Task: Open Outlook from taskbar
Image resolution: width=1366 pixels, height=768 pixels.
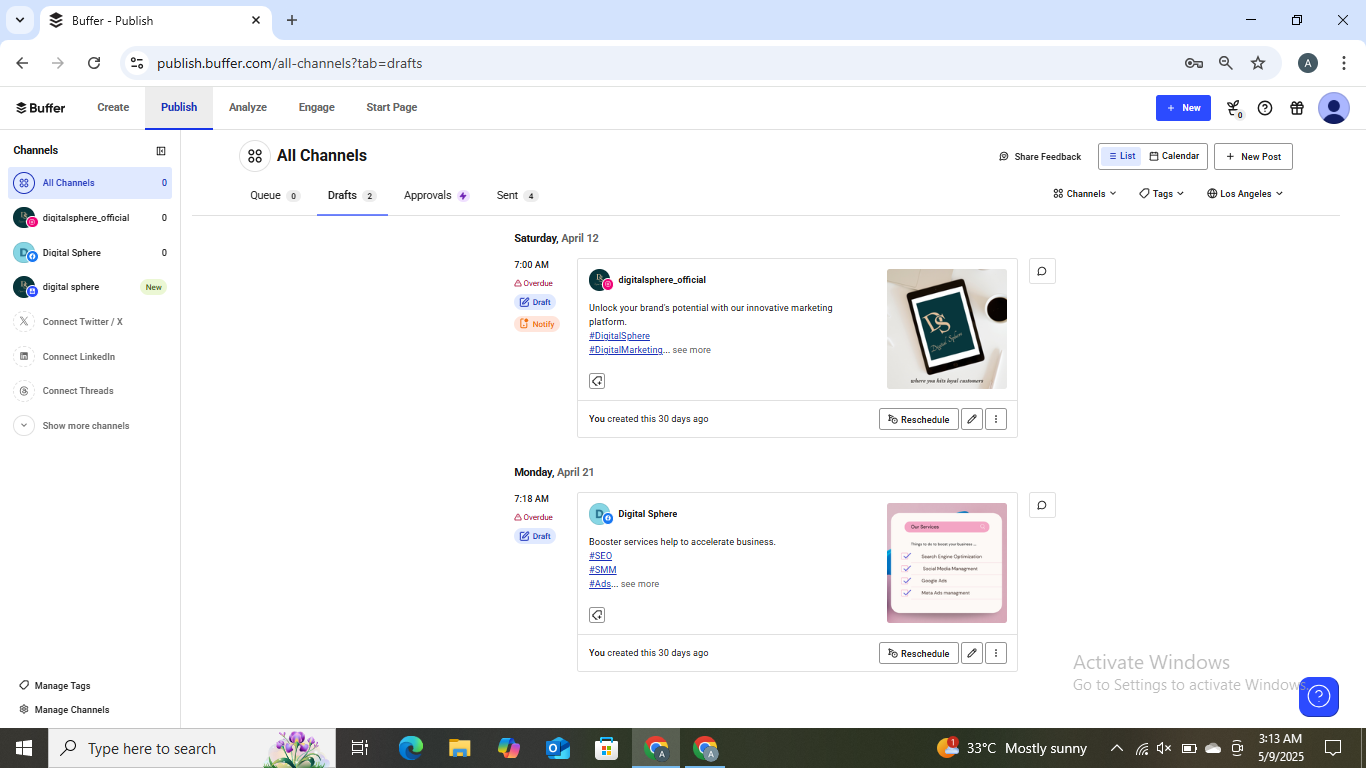Action: pyautogui.click(x=558, y=748)
